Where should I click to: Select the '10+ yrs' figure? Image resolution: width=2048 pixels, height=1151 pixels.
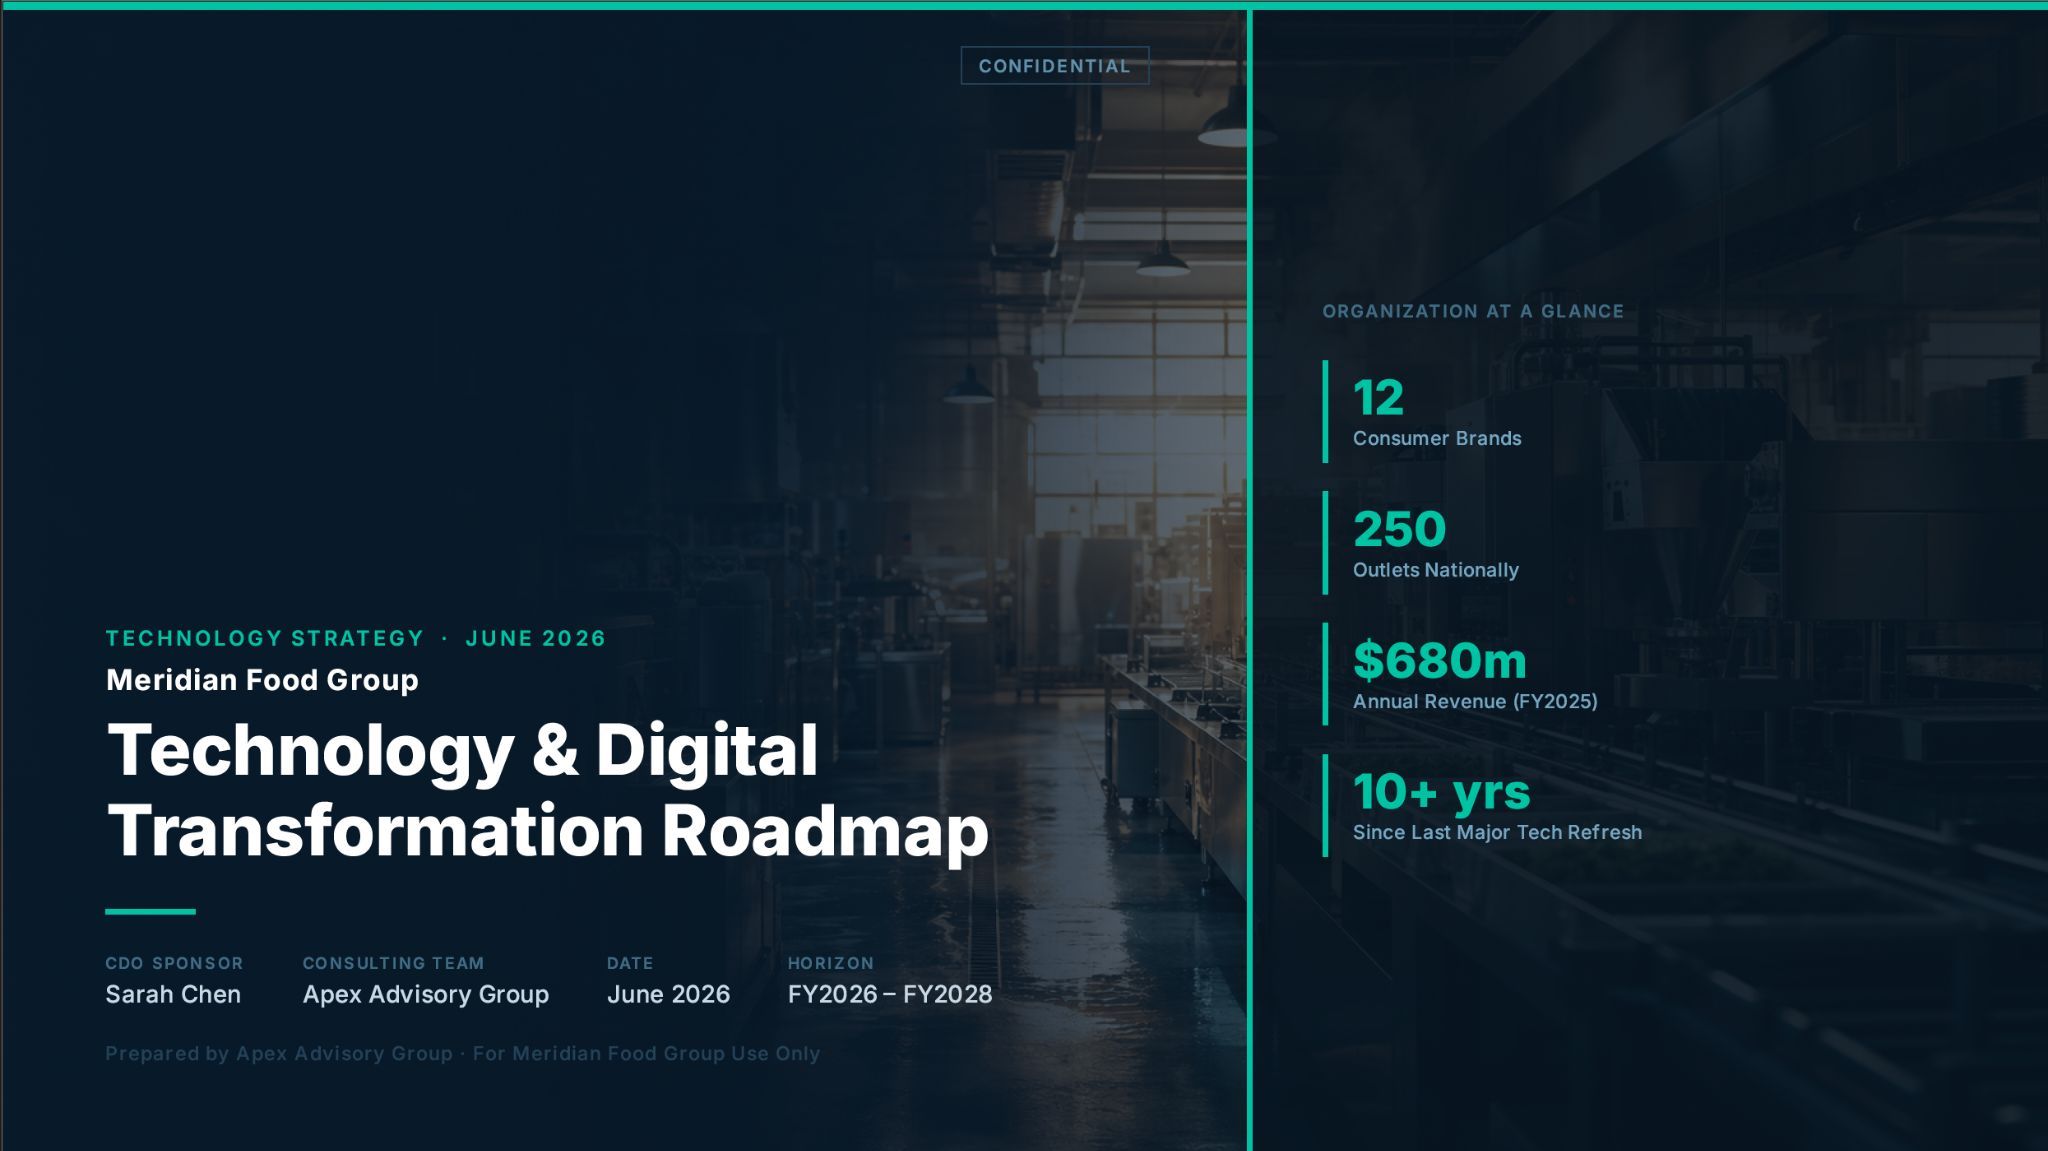(1441, 792)
